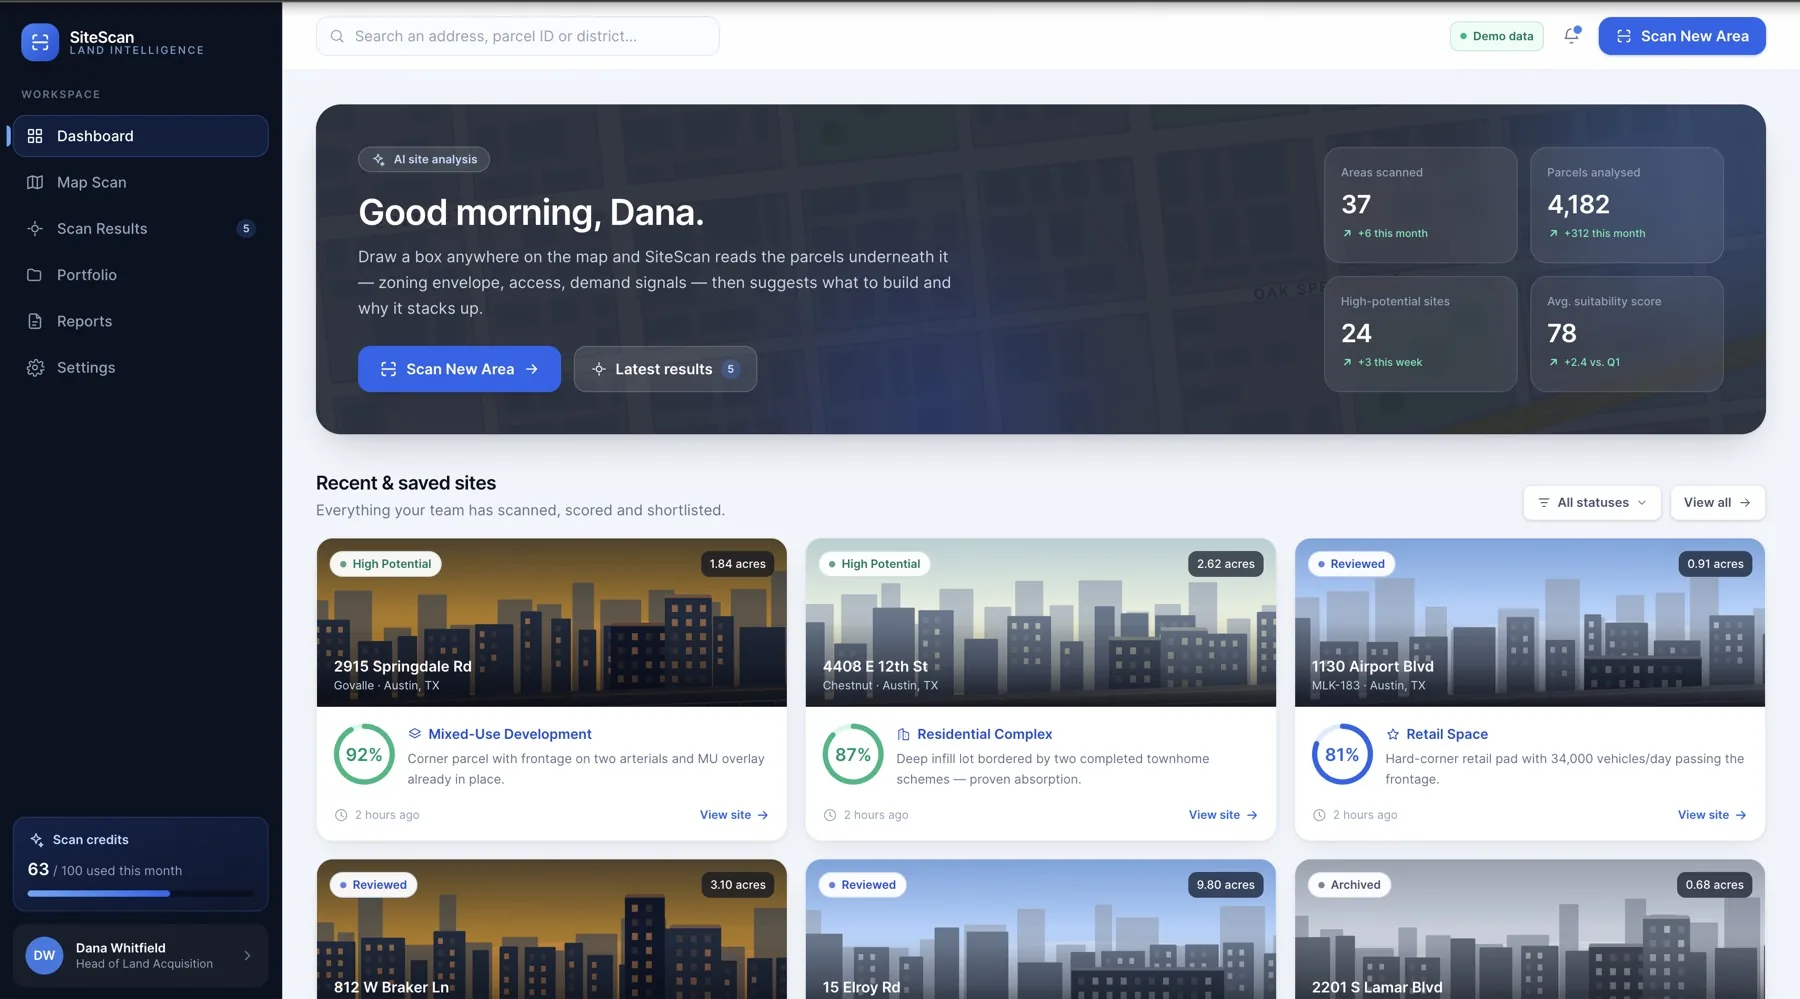Click the 0.68 acres badge

click(x=1714, y=885)
